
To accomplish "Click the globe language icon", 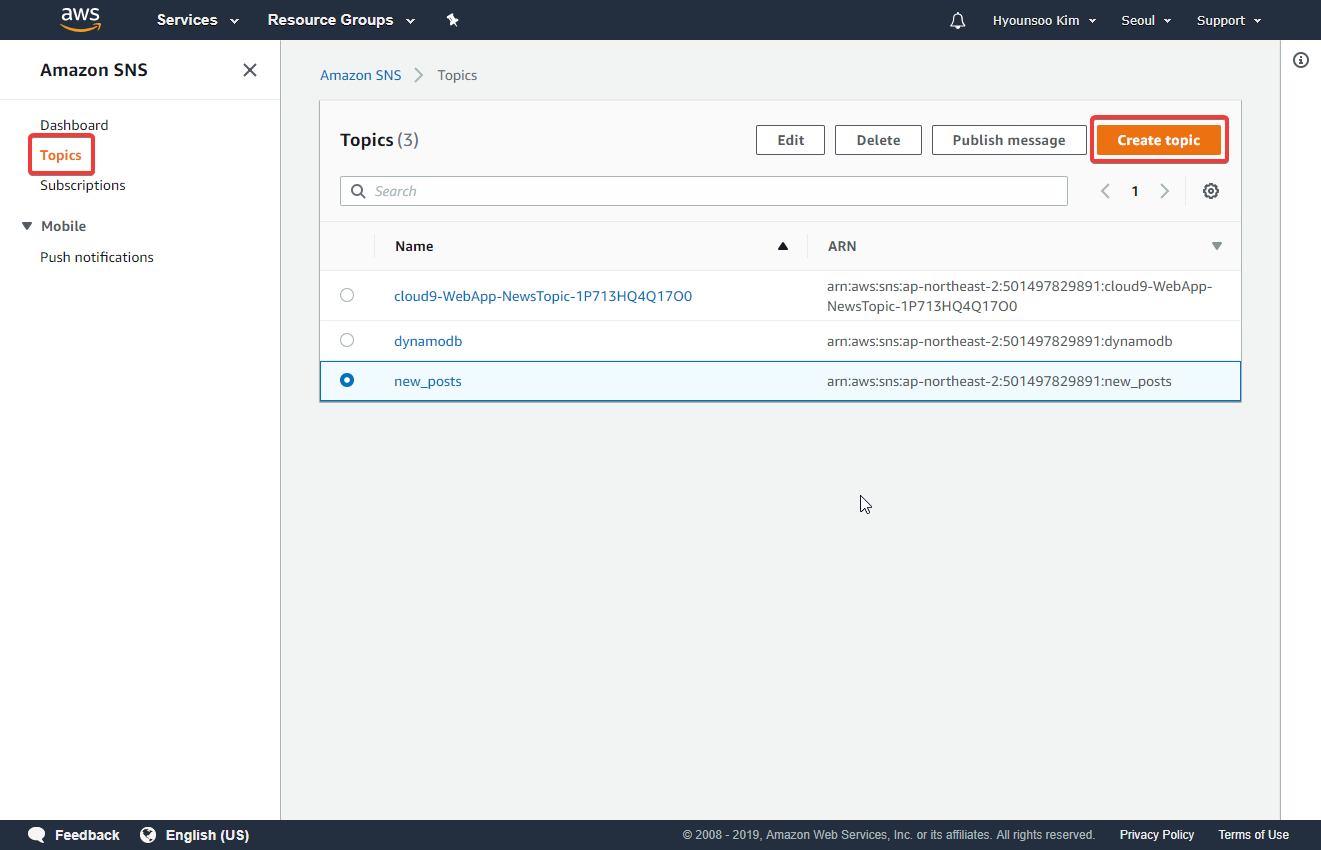I will tap(148, 835).
